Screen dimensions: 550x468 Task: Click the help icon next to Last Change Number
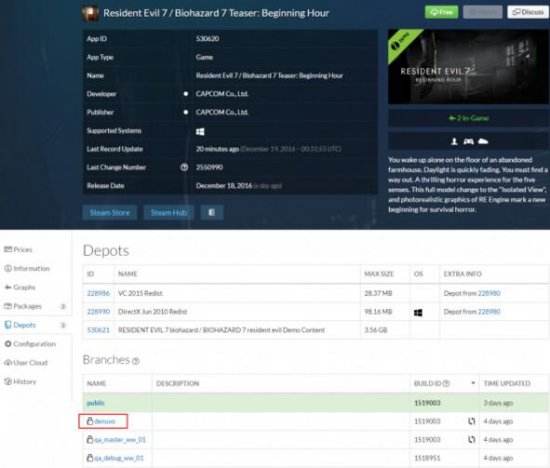184,167
